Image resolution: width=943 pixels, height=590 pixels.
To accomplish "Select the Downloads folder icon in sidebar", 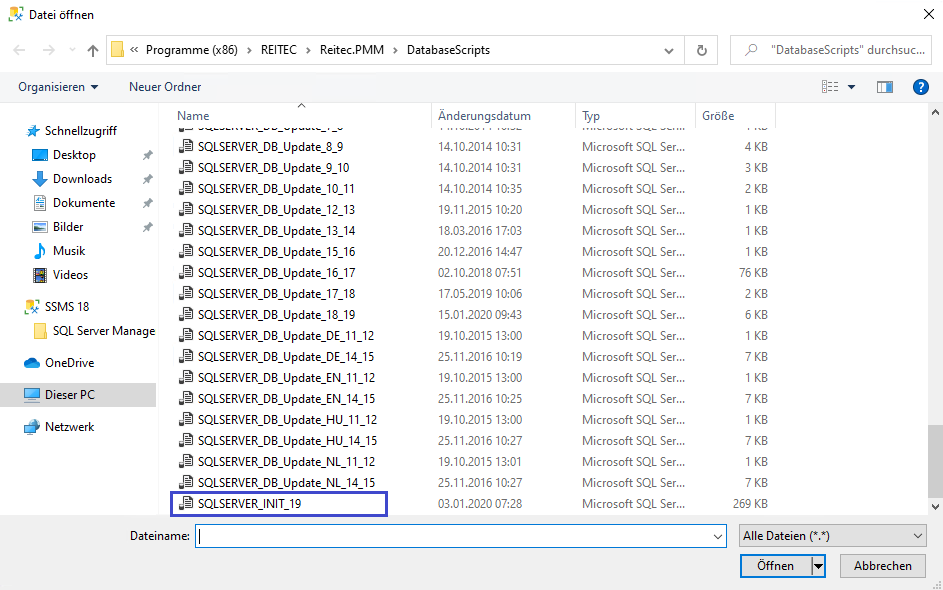I will click(40, 179).
